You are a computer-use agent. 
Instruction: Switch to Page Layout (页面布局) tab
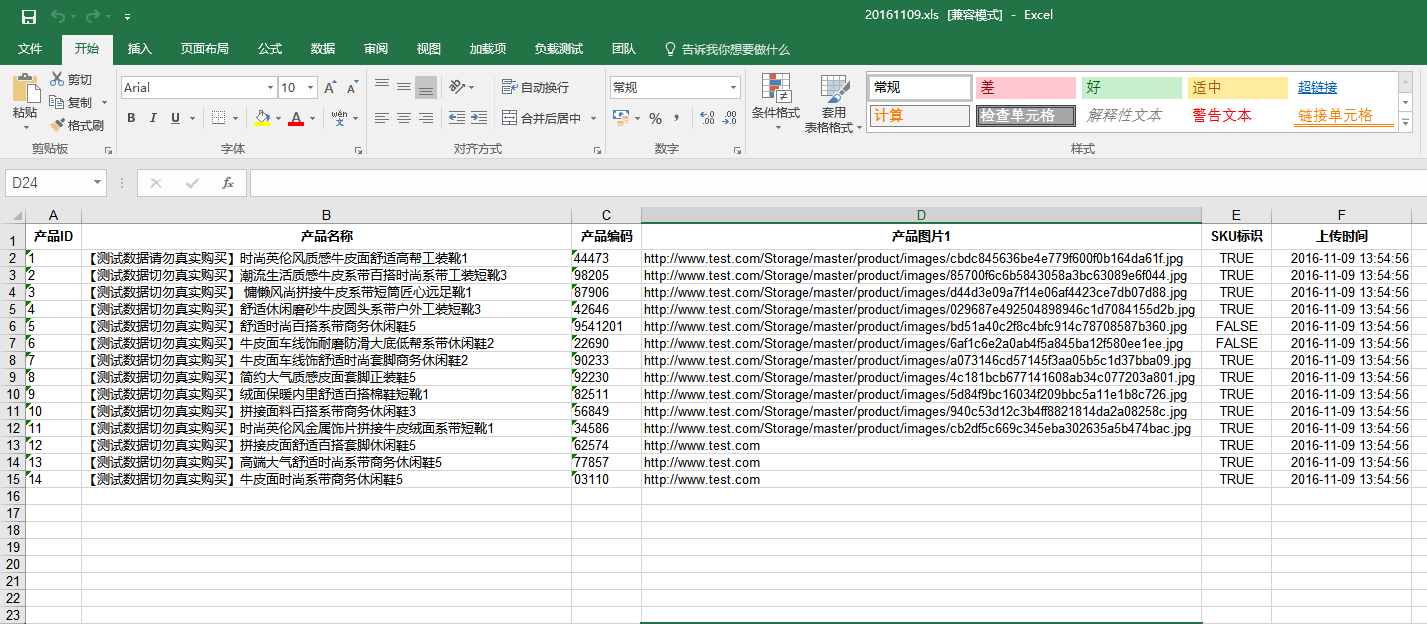[204, 49]
